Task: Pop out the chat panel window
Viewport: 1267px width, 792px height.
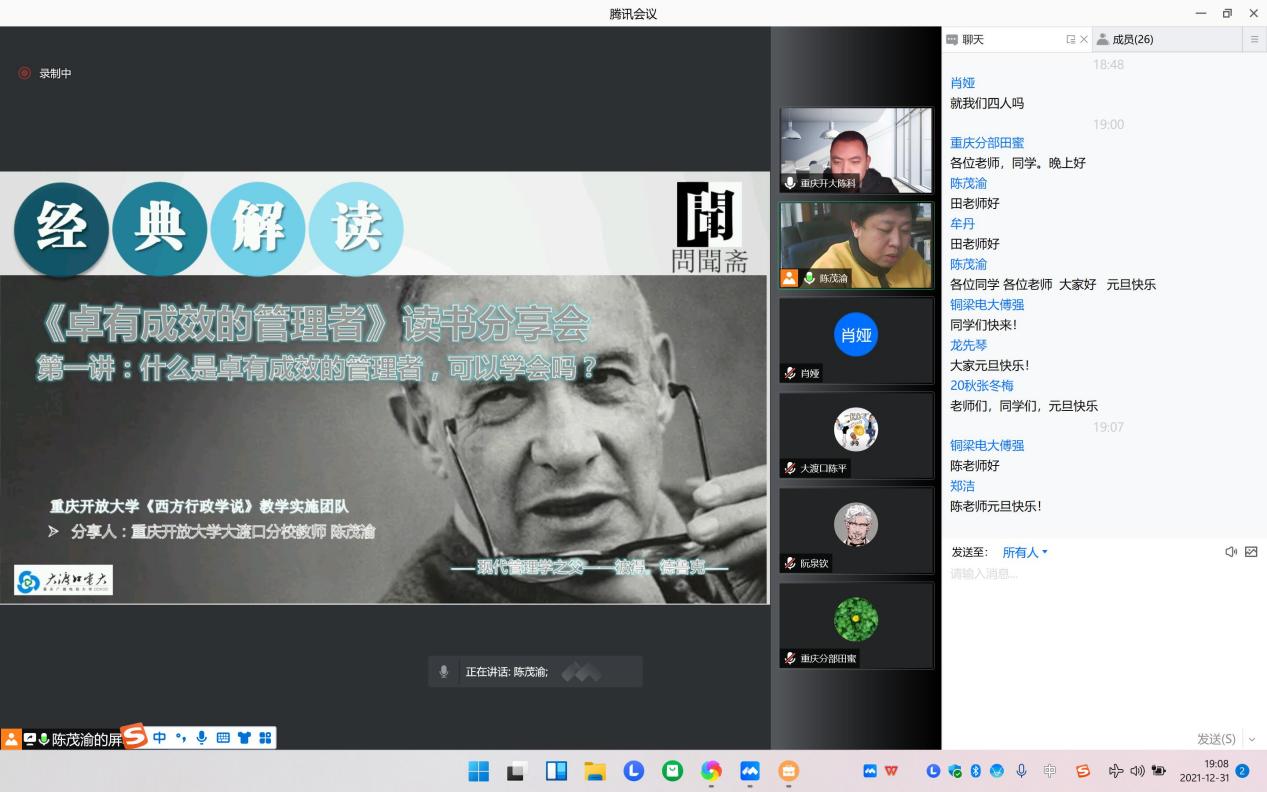Action: (x=1071, y=40)
